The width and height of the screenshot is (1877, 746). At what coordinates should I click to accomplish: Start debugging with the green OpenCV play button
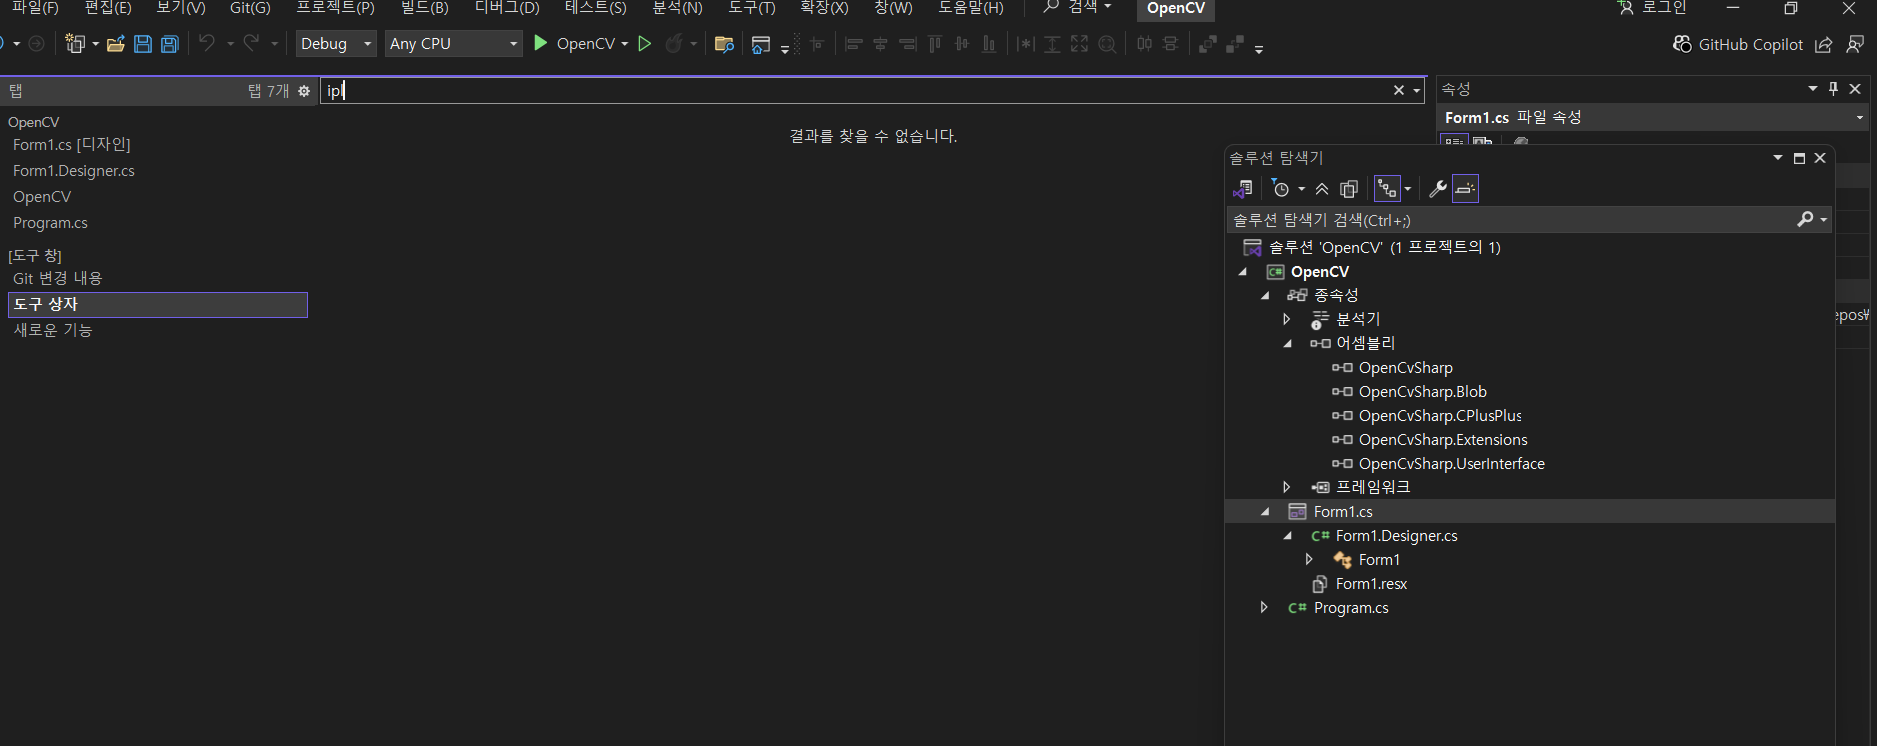point(541,43)
